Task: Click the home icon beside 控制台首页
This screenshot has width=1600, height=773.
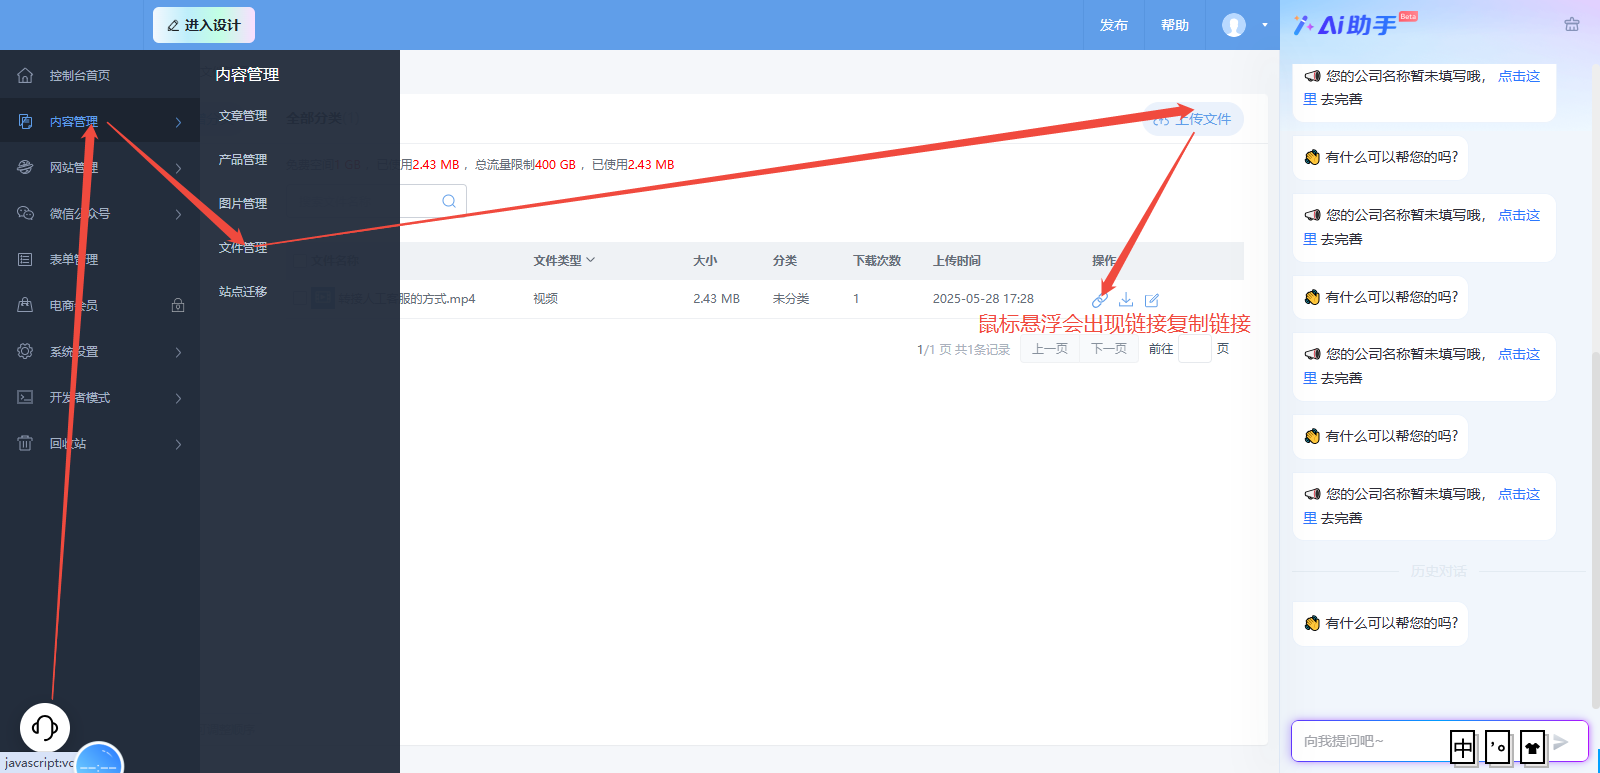Action: tap(25, 75)
